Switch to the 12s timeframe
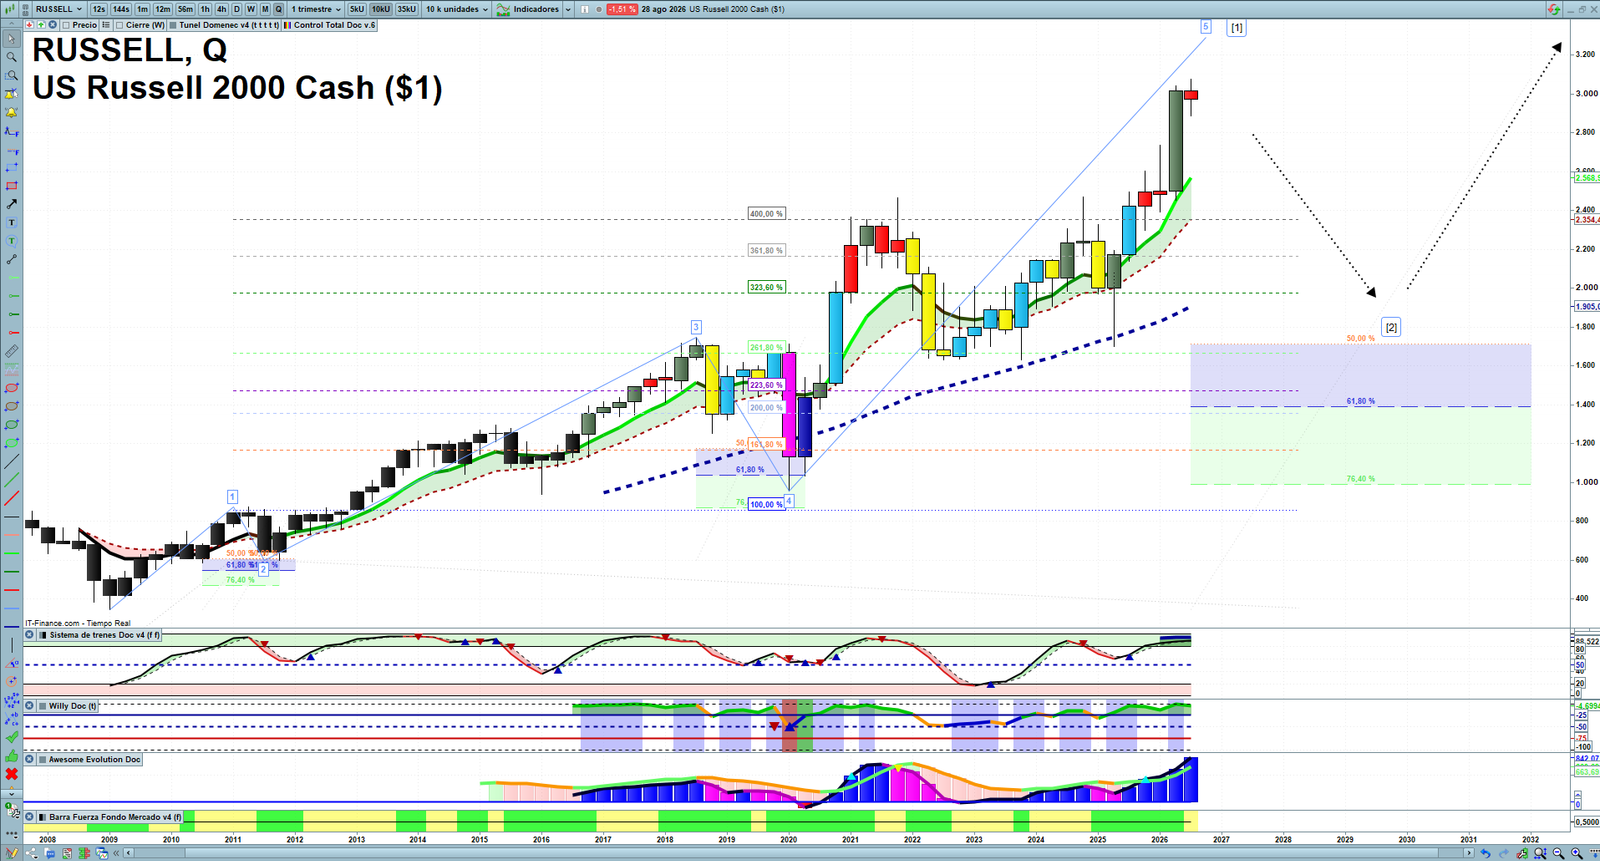Image resolution: width=1600 pixels, height=861 pixels. point(98,9)
